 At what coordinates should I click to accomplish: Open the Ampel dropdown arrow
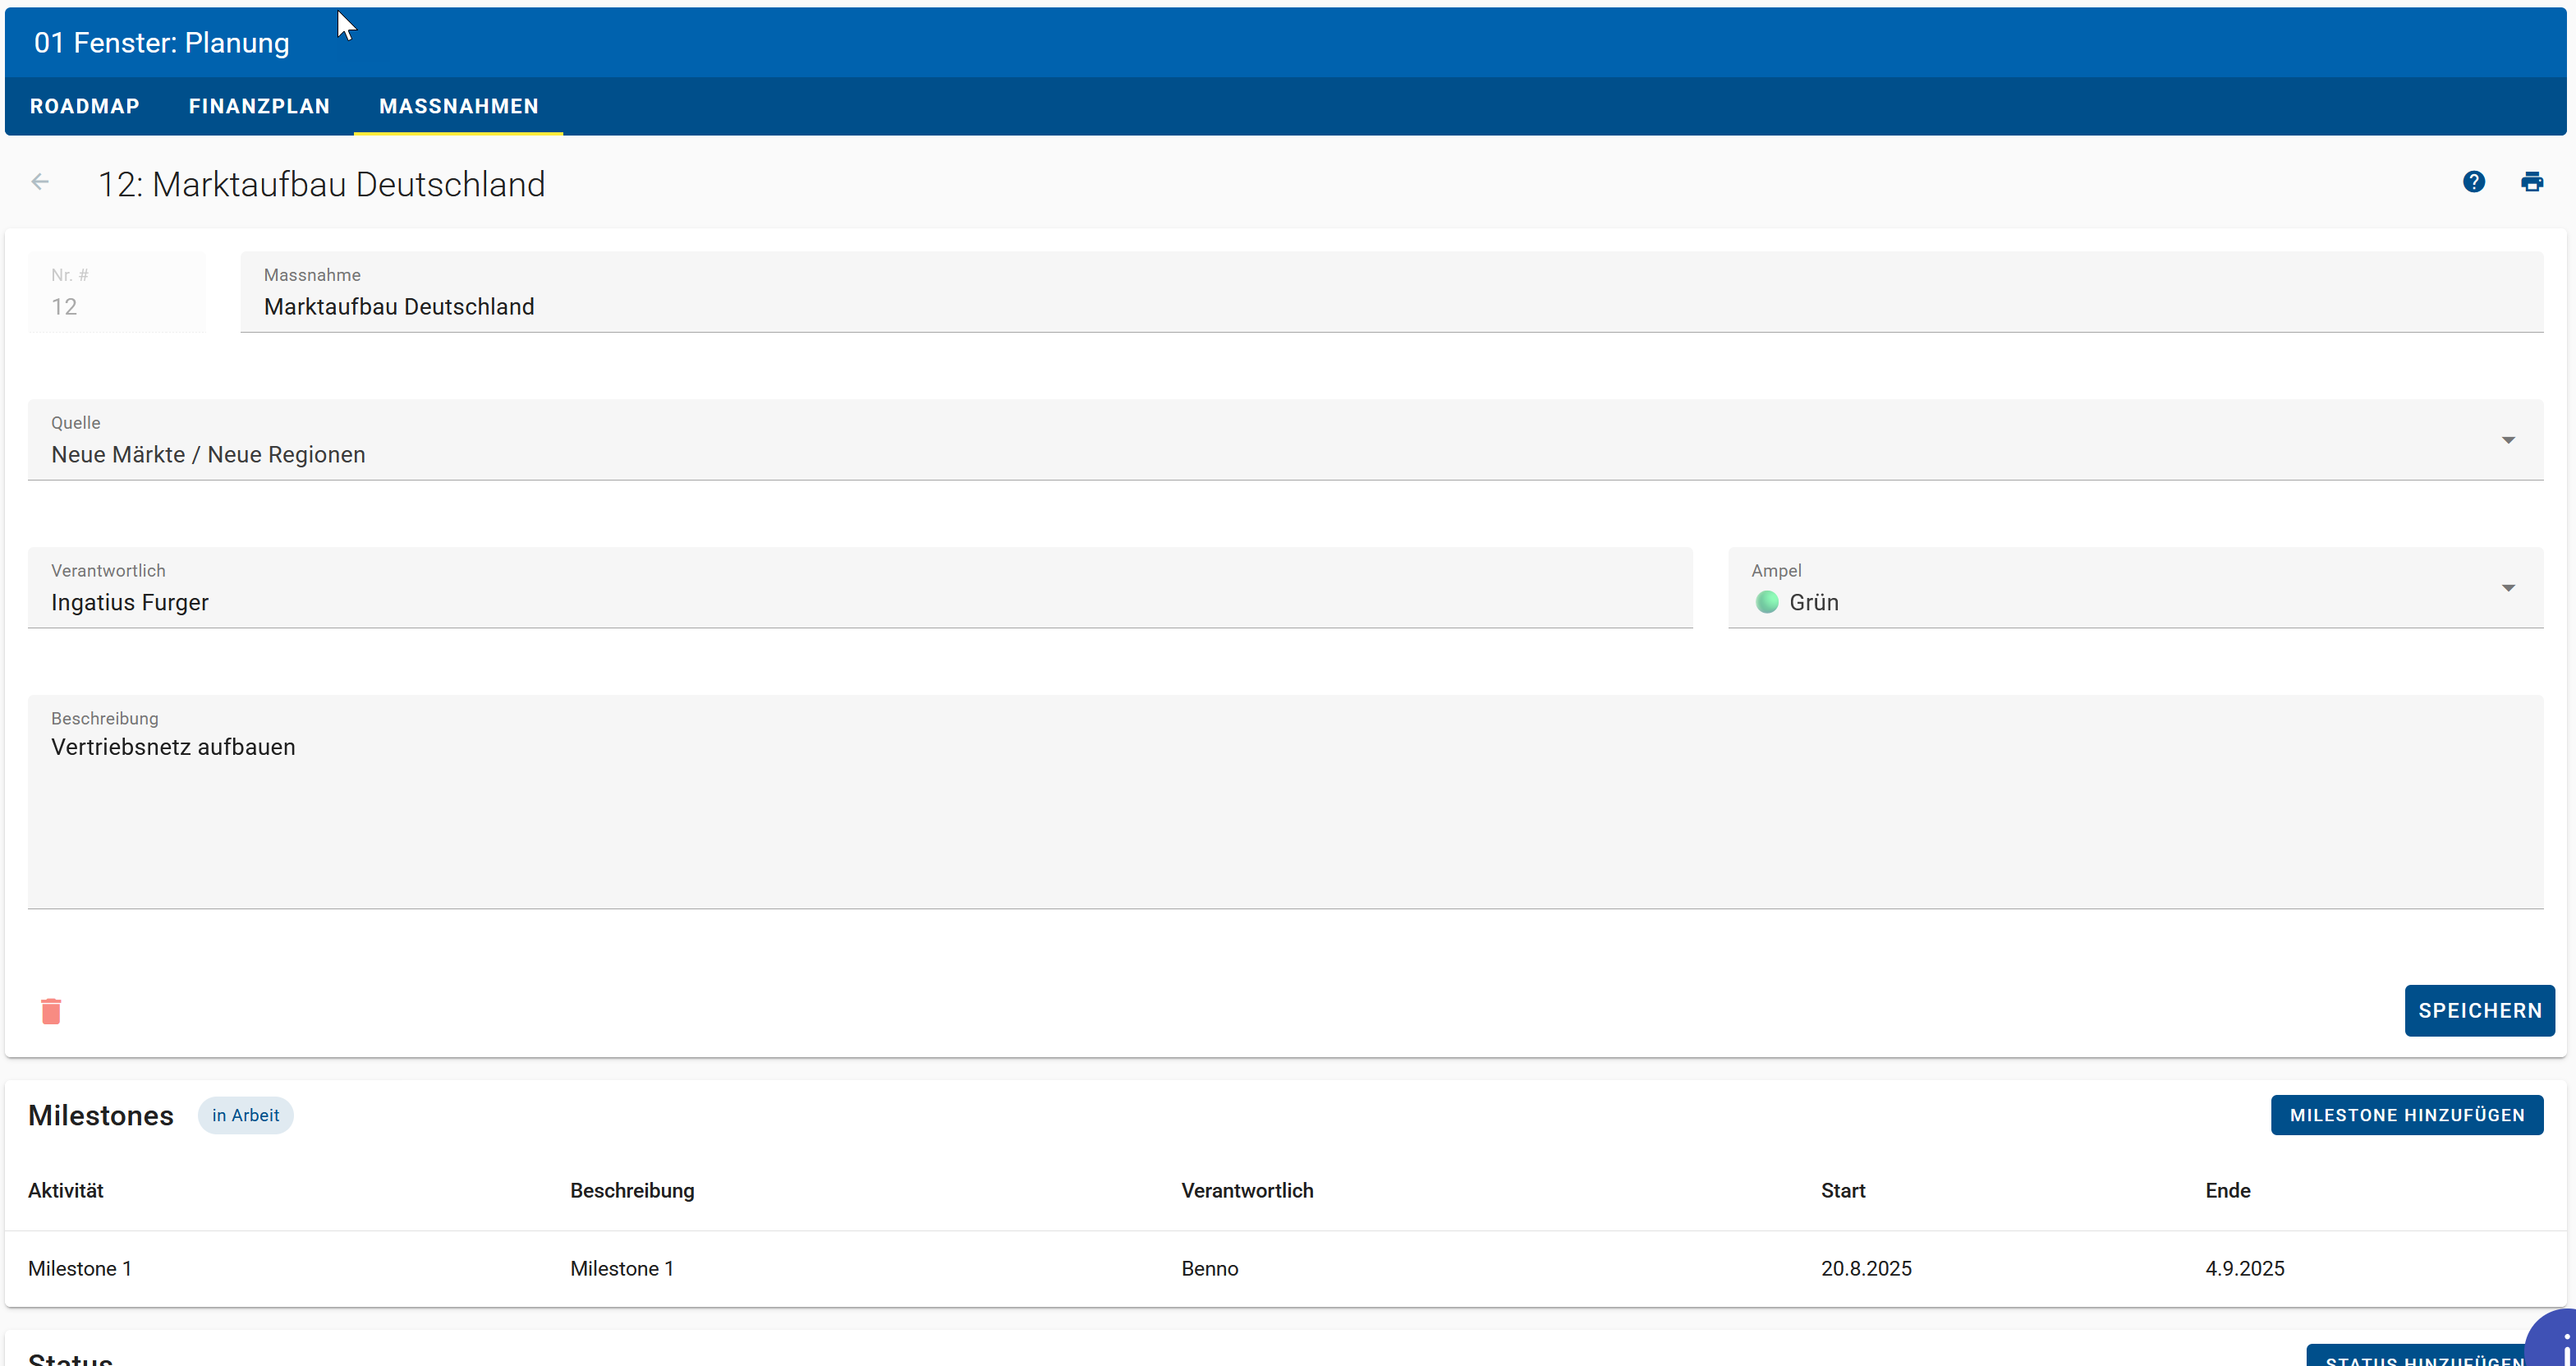(2508, 588)
